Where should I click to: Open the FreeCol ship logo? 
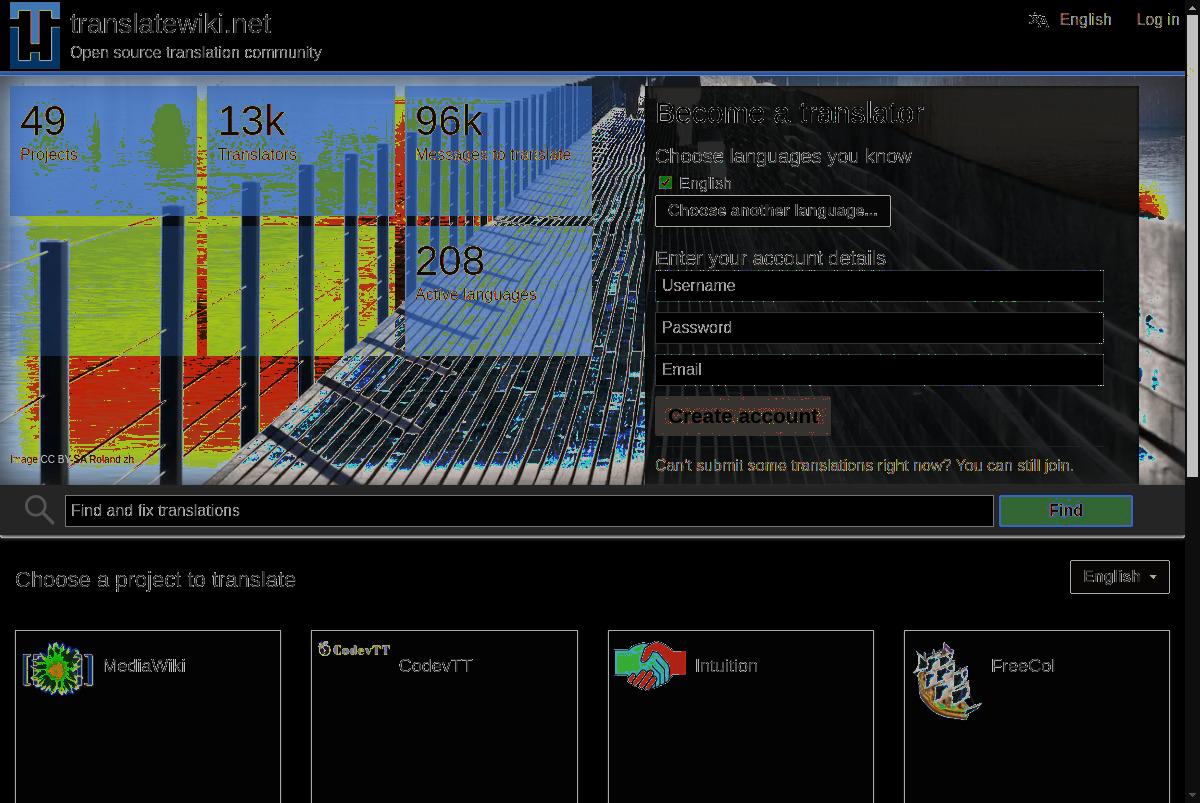tap(947, 681)
